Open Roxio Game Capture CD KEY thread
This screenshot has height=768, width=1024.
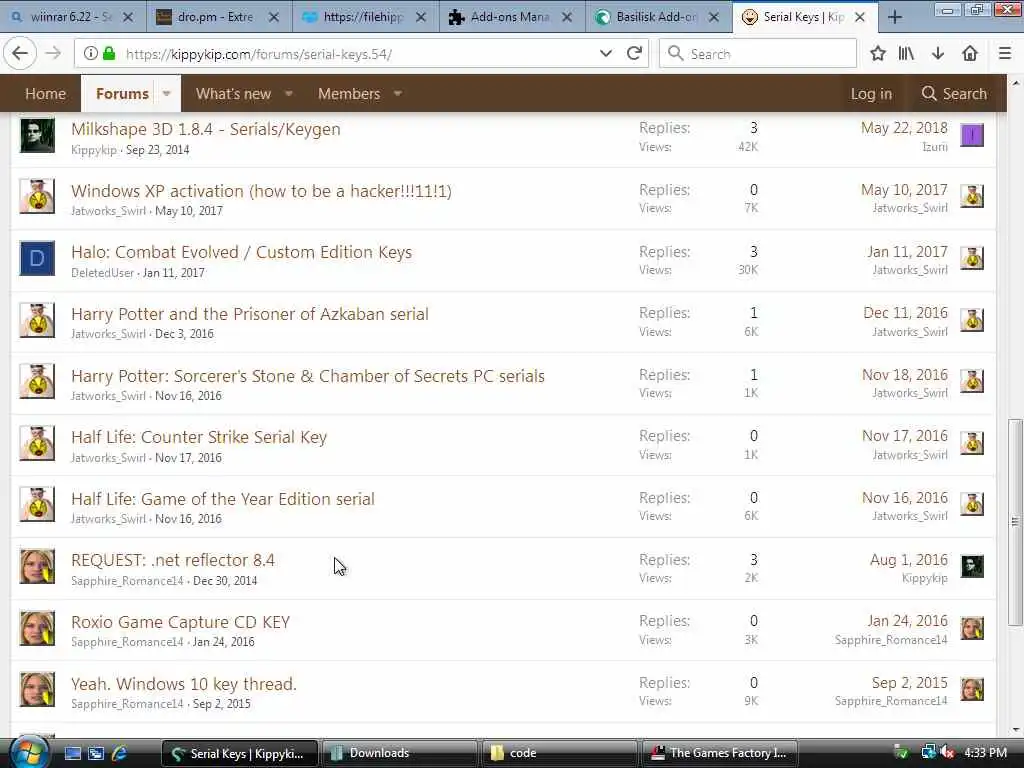180,622
